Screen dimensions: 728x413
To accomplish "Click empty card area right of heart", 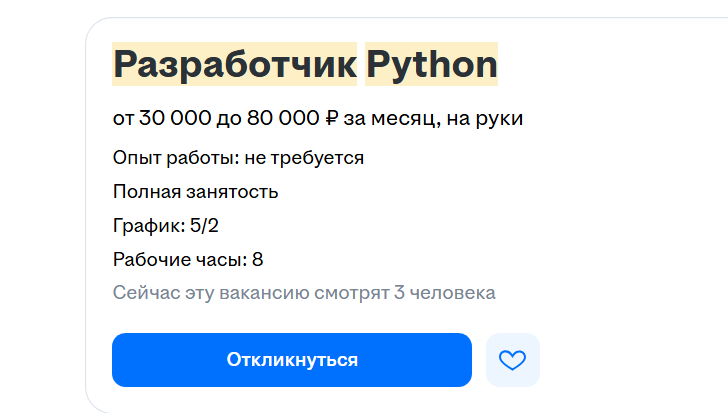I will click(630, 360).
